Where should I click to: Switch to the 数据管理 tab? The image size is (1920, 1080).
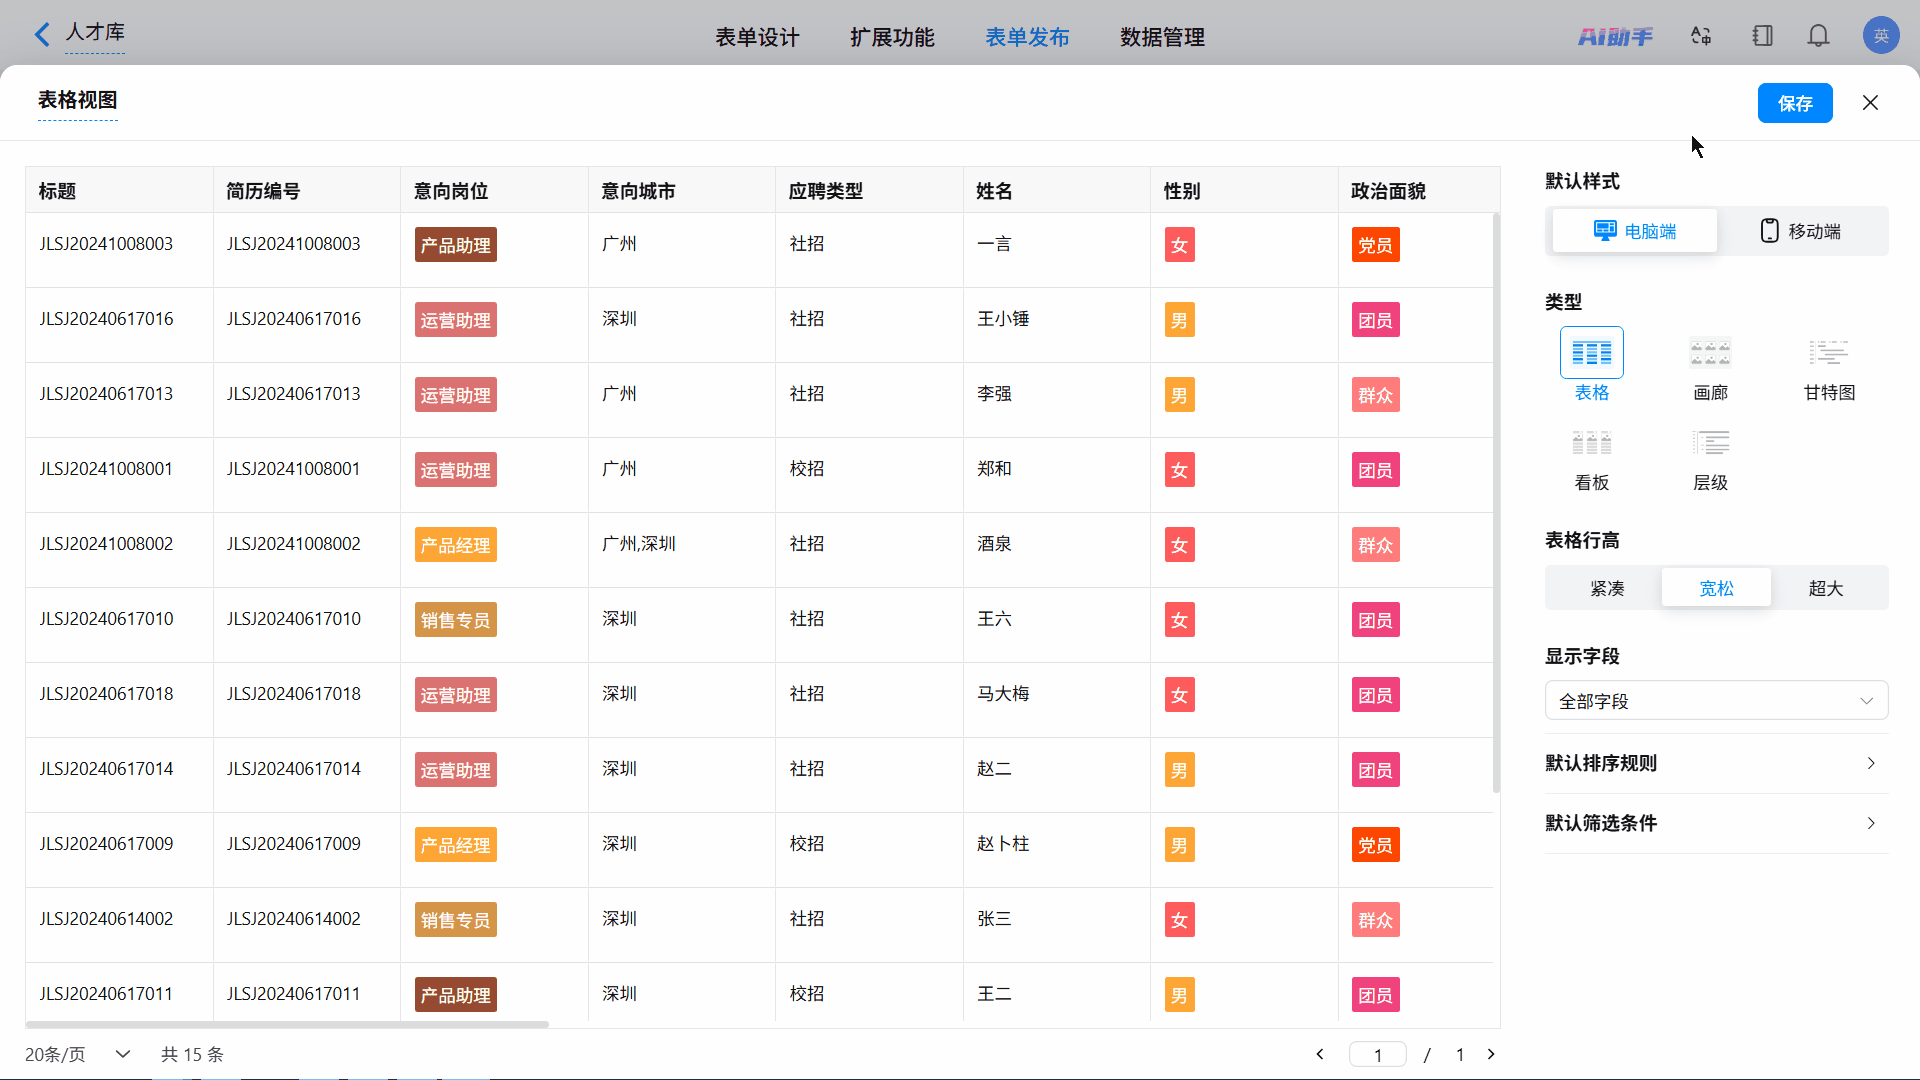point(1162,37)
